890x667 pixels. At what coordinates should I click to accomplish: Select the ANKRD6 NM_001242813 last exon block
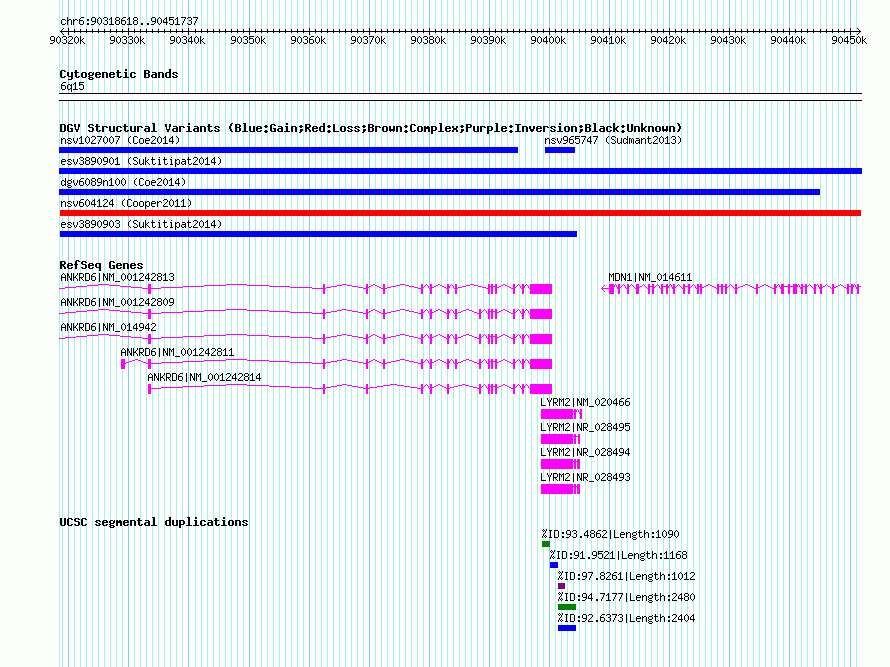click(541, 289)
